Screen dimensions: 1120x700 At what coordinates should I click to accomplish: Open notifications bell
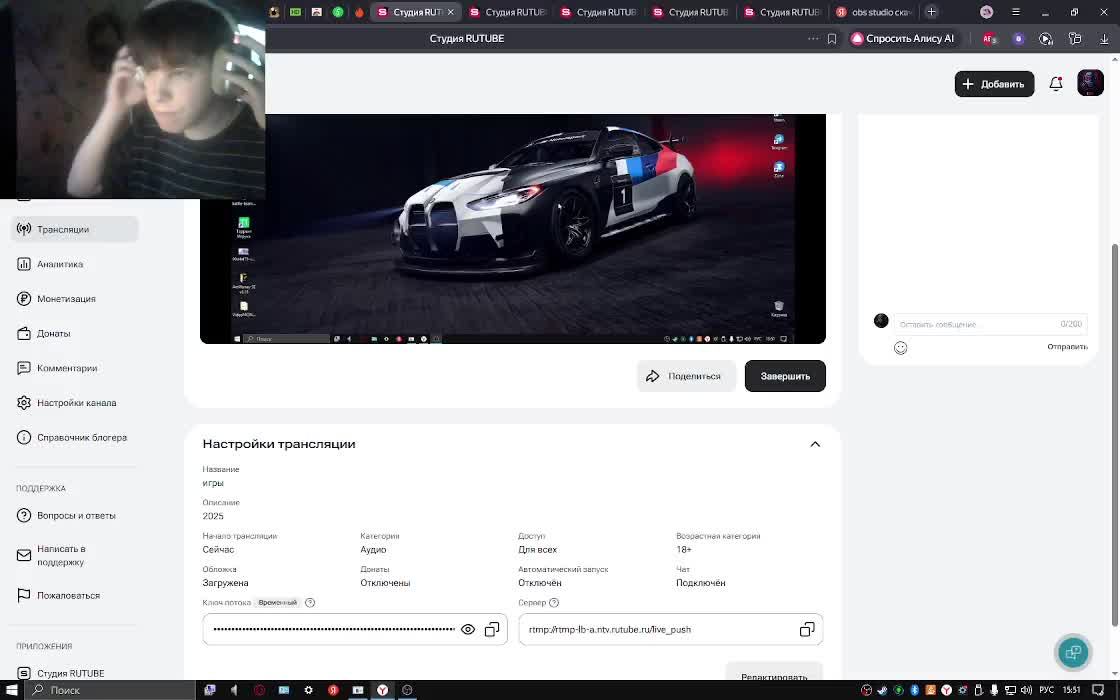coord(1056,84)
